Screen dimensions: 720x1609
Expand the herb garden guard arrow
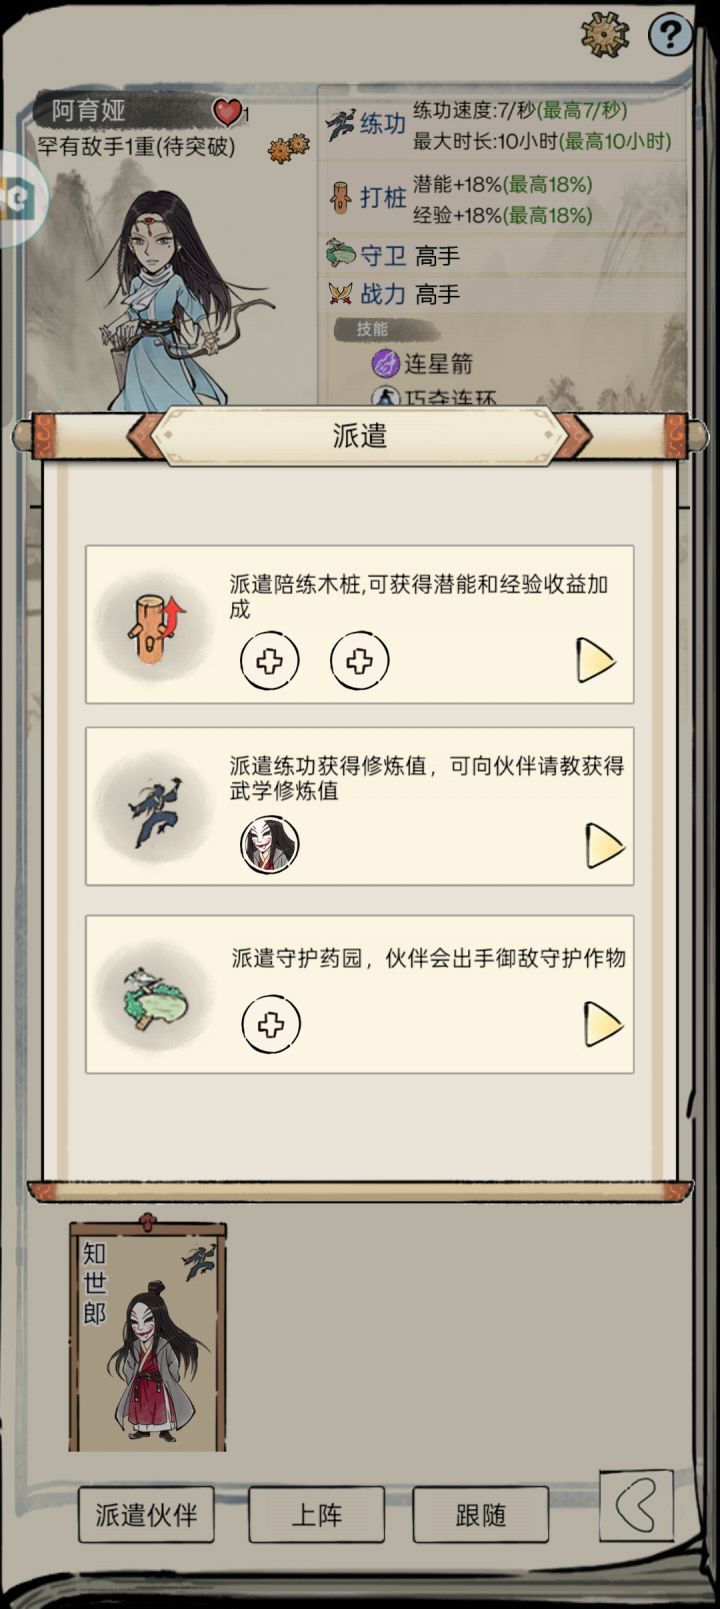[603, 1025]
